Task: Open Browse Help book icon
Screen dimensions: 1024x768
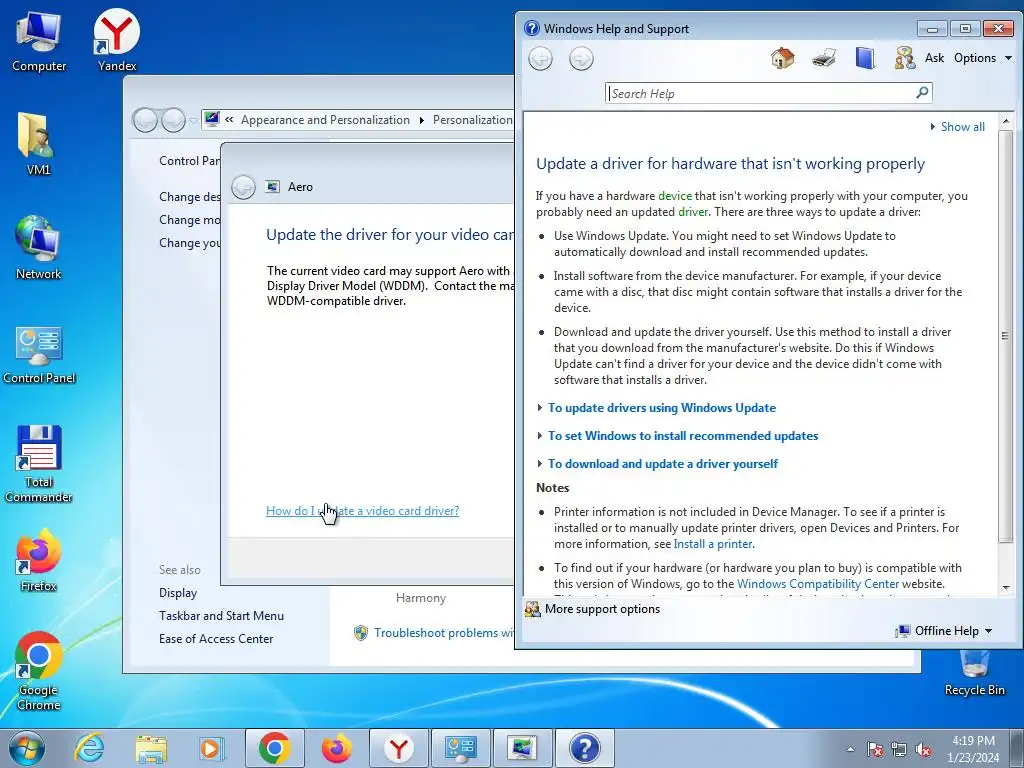Action: [x=865, y=58]
